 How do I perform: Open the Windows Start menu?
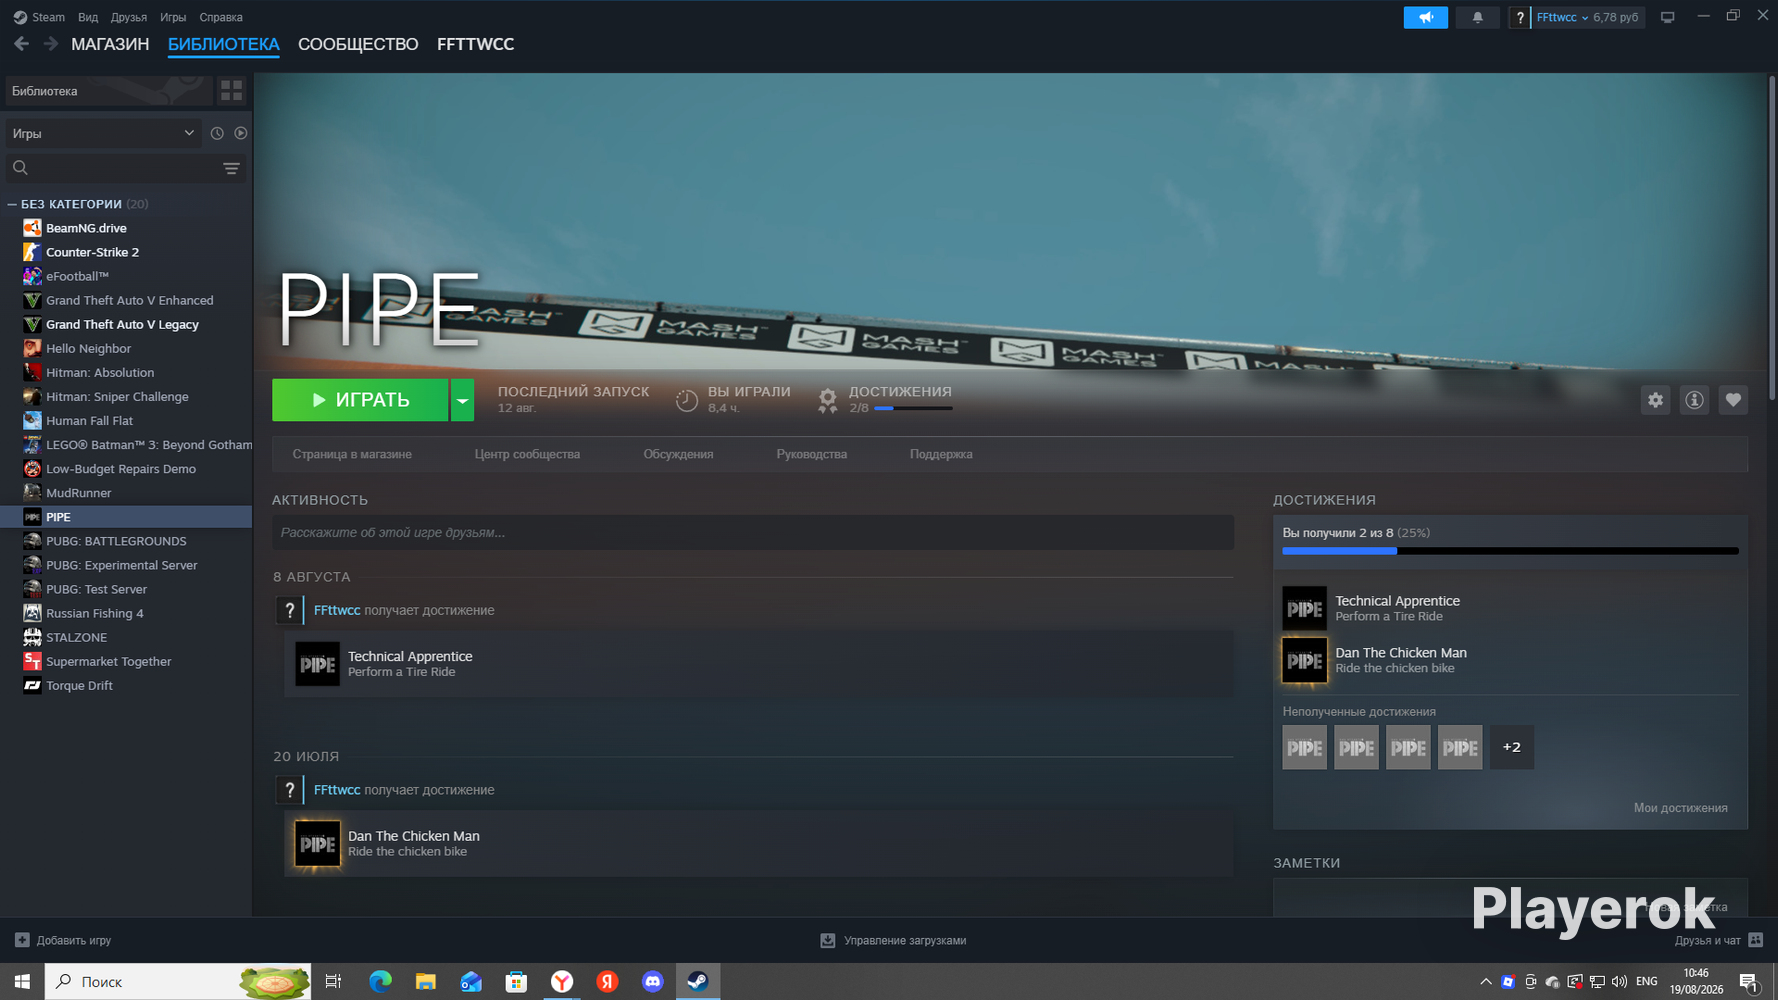22,982
